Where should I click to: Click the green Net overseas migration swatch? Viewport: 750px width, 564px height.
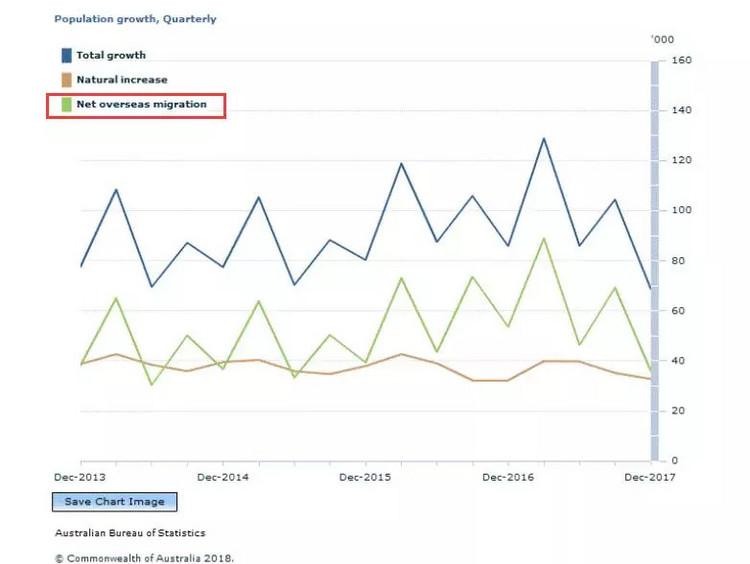[66, 105]
